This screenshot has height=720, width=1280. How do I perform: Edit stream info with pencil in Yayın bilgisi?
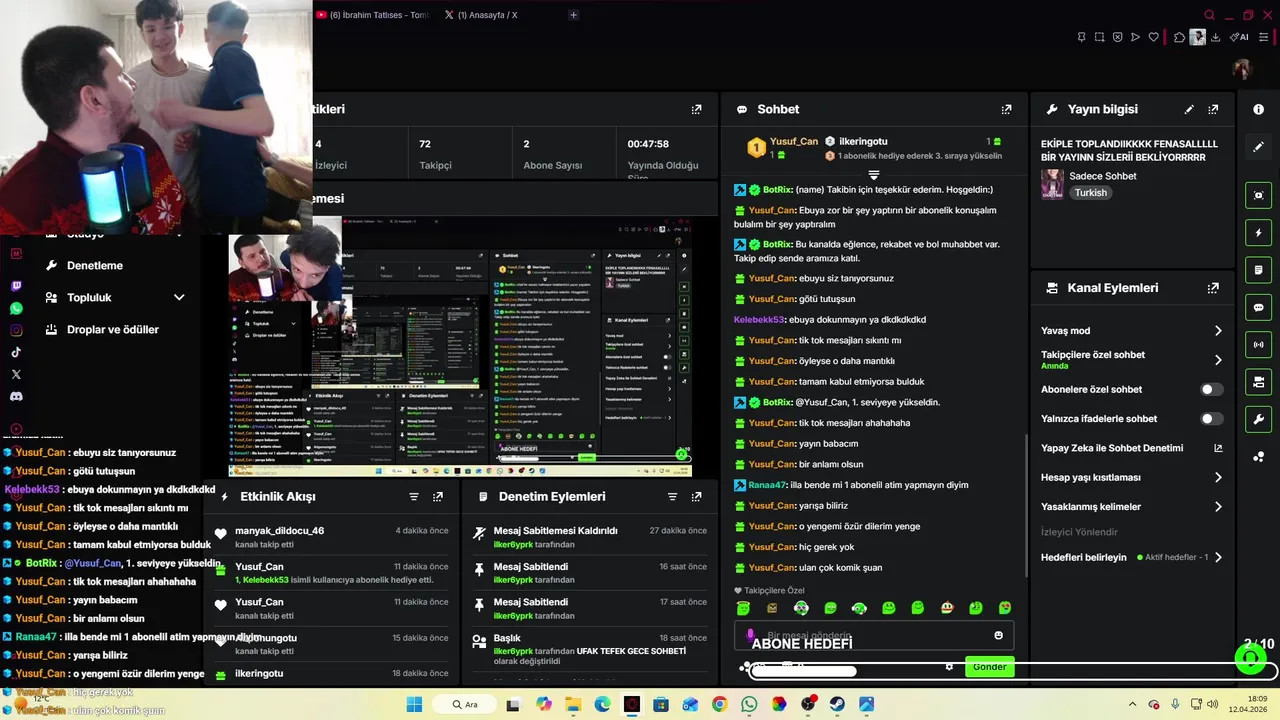[x=1189, y=109]
